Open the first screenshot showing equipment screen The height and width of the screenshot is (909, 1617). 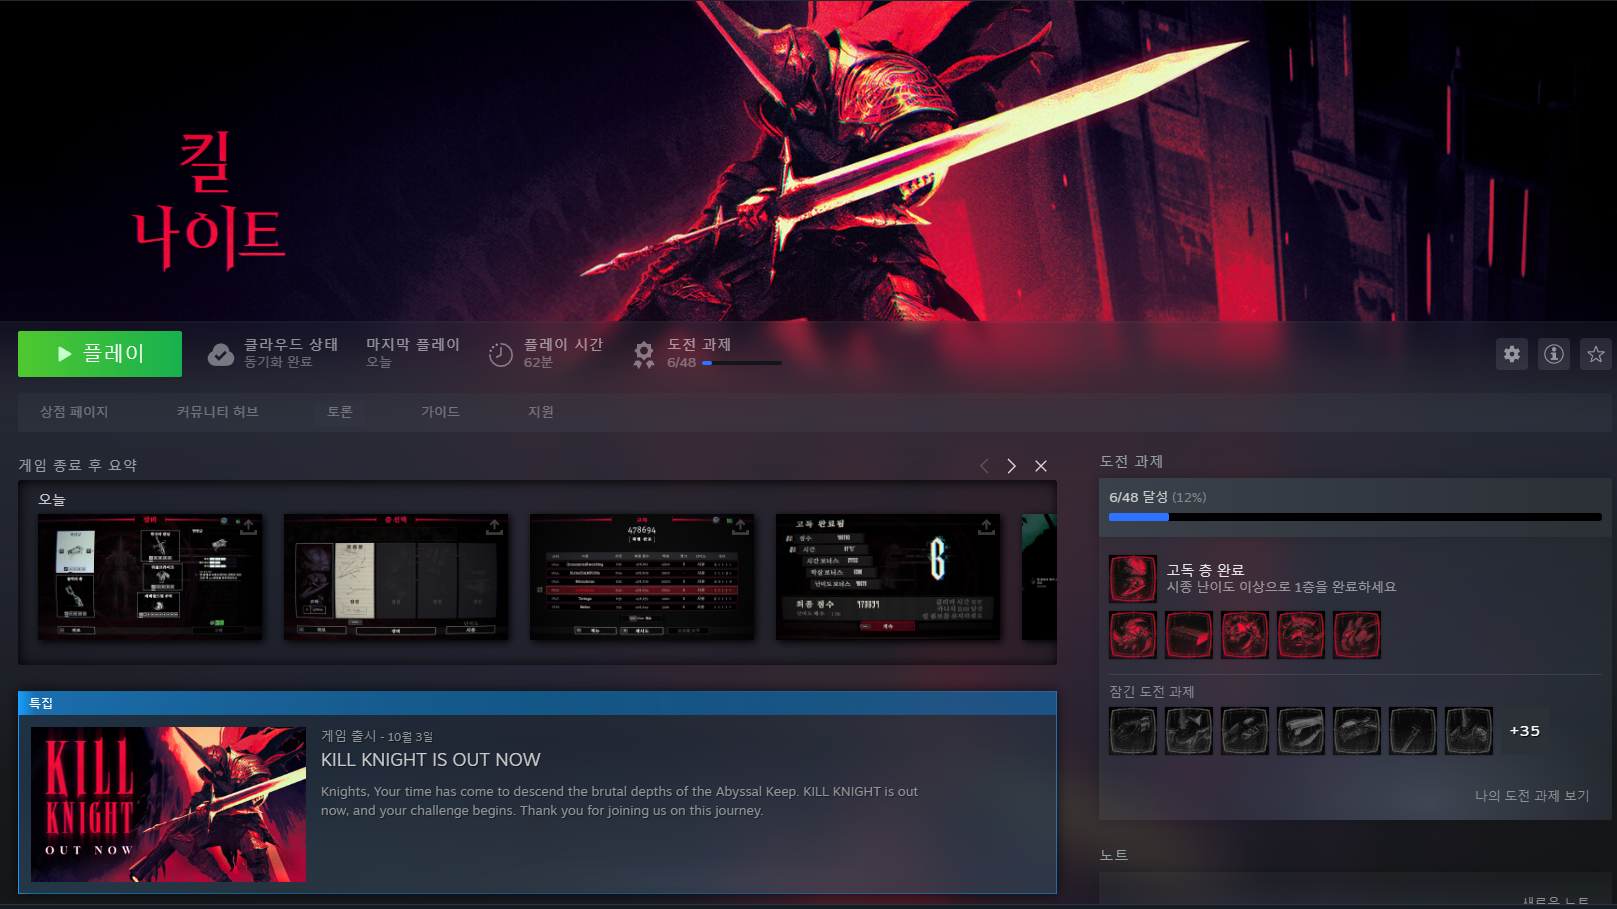[x=150, y=577]
